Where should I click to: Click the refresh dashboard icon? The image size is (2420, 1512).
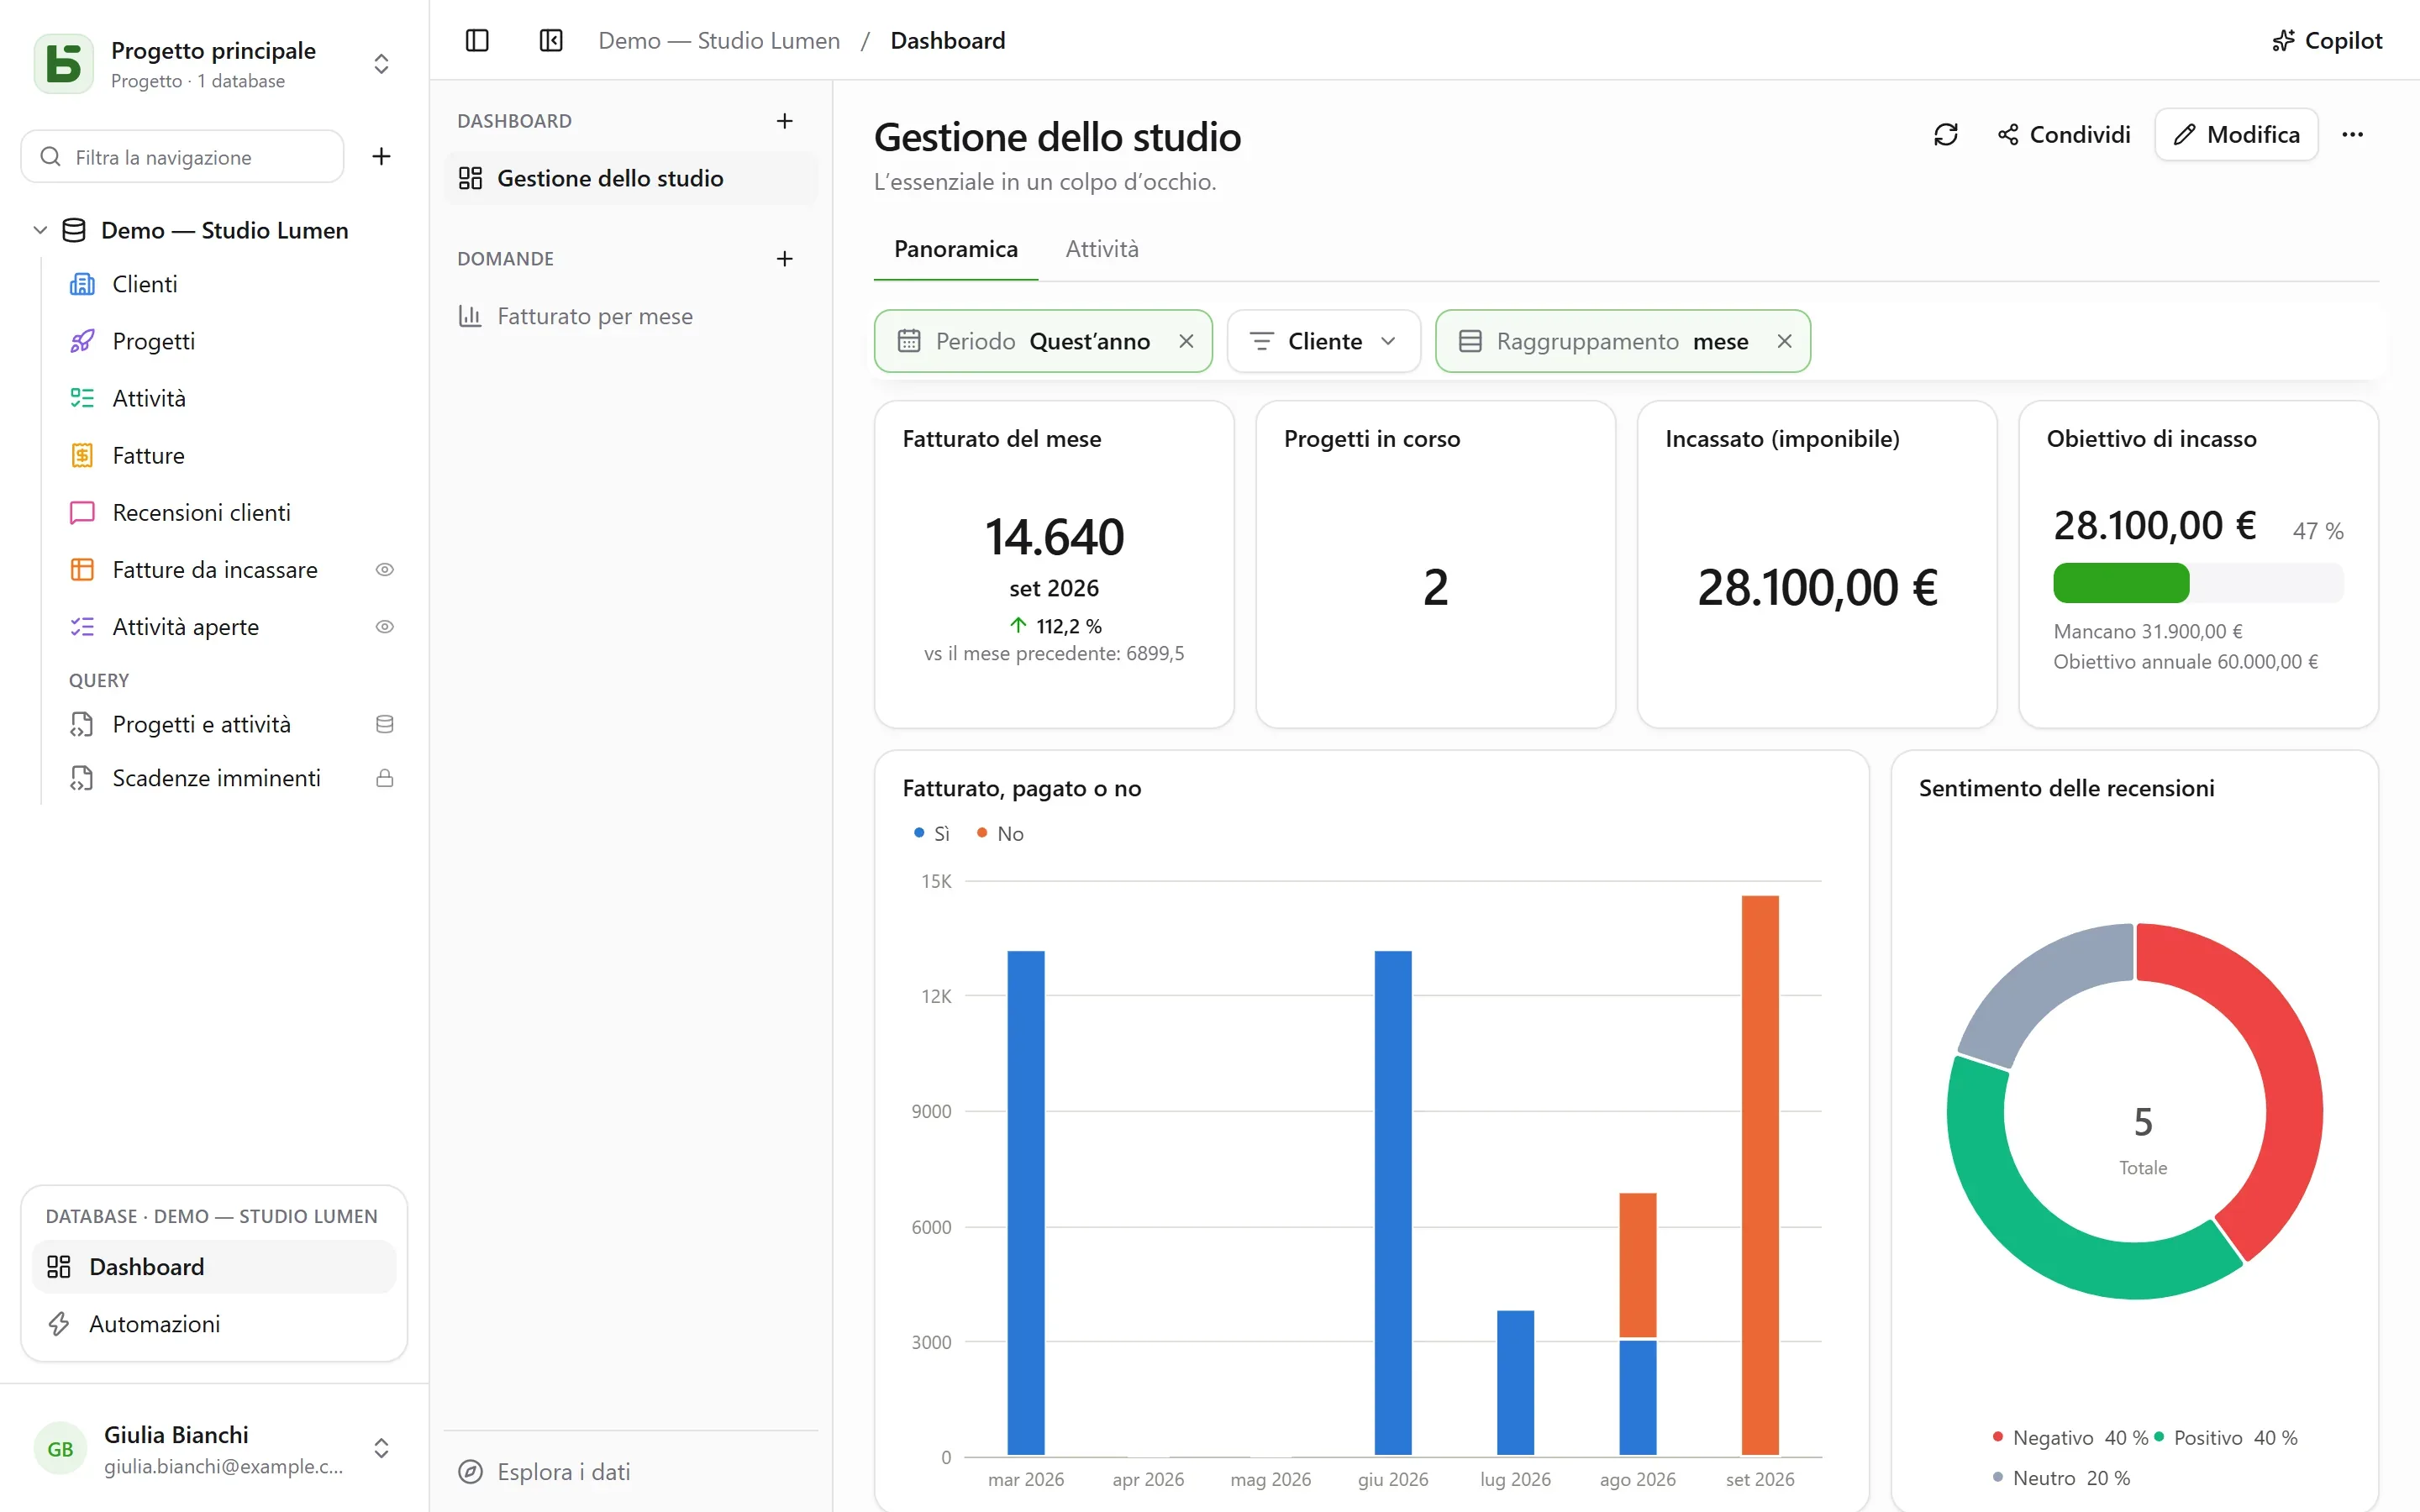tap(1945, 134)
